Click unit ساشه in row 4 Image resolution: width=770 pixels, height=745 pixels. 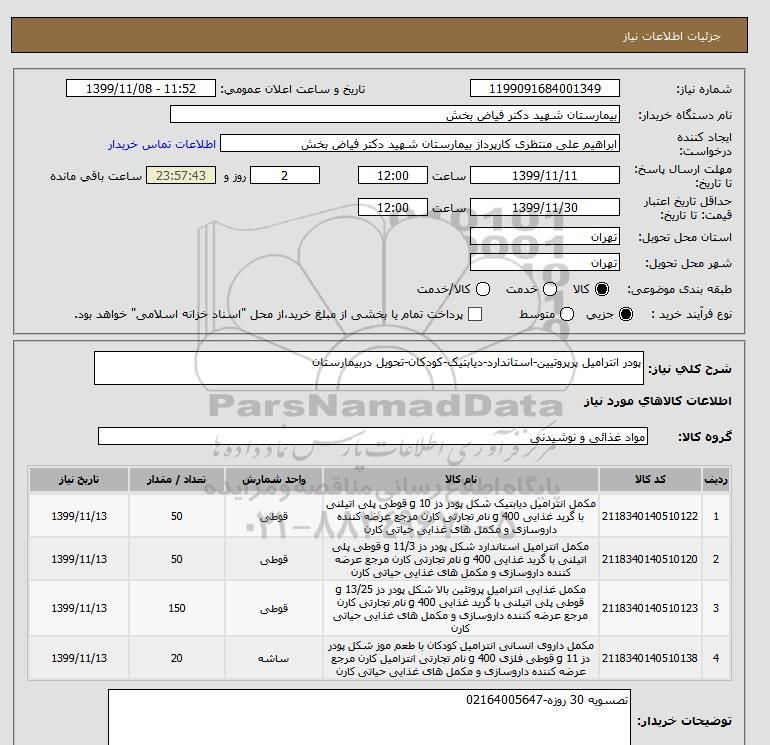point(274,658)
